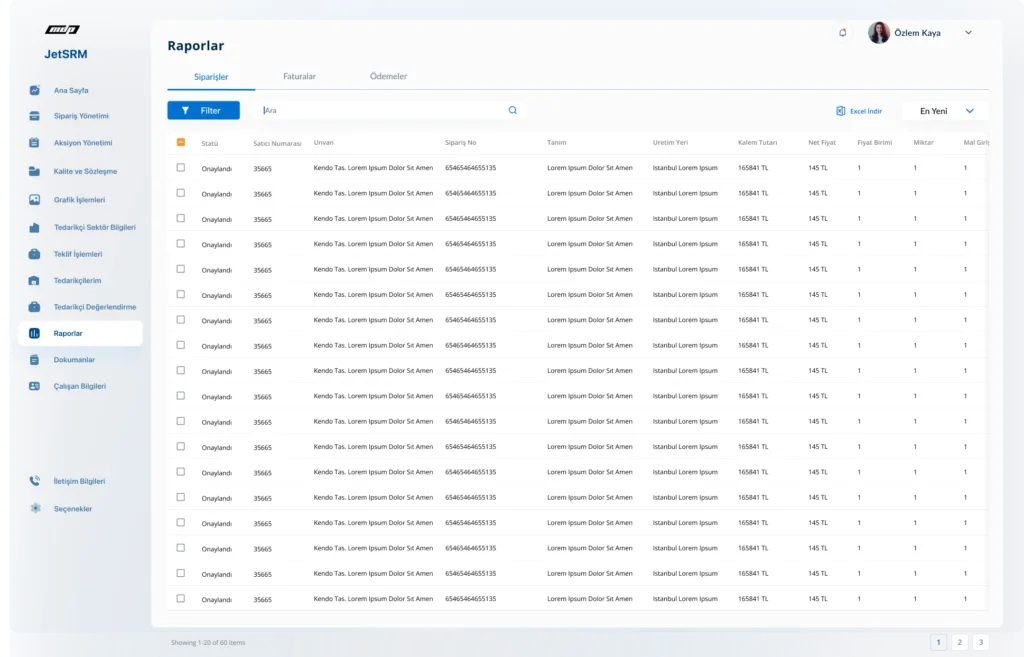Select the Tedarikçilerim sidebar icon
1024x657 pixels.
[35, 281]
